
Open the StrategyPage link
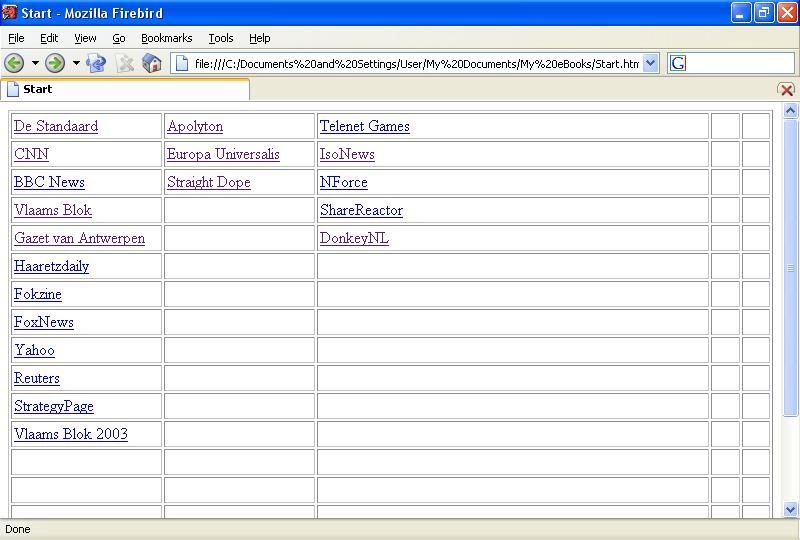[54, 407]
